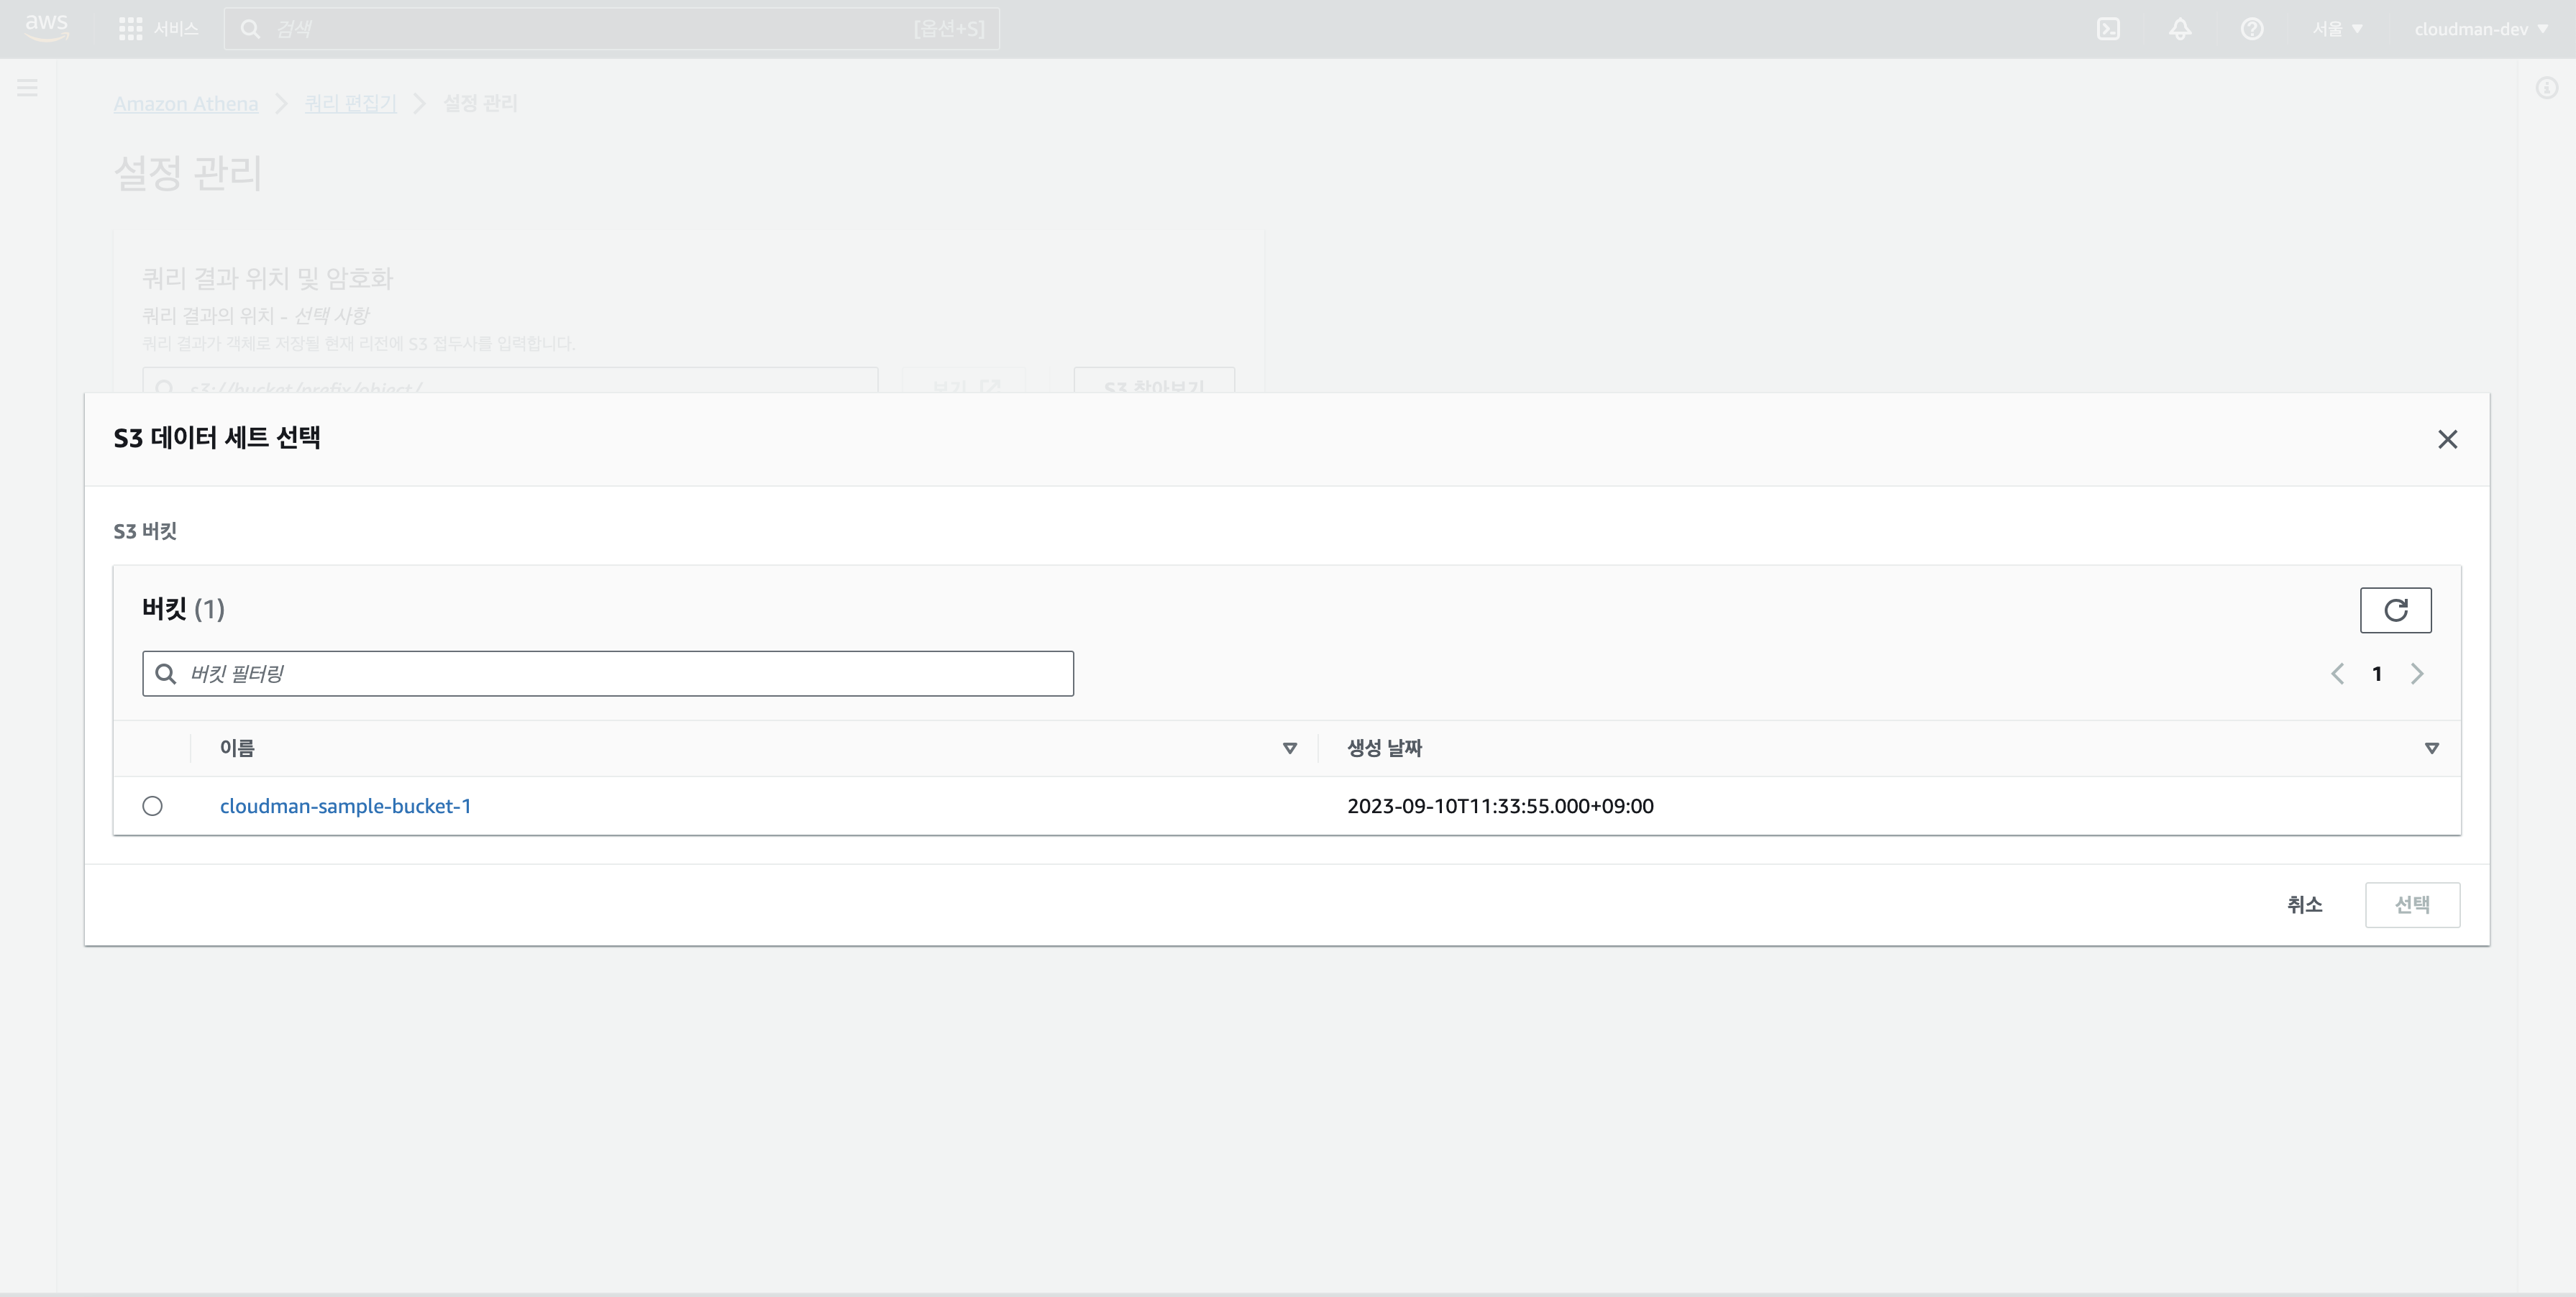Viewport: 2576px width, 1297px height.
Task: Sort buckets by 이름 column arrow
Action: (1289, 748)
